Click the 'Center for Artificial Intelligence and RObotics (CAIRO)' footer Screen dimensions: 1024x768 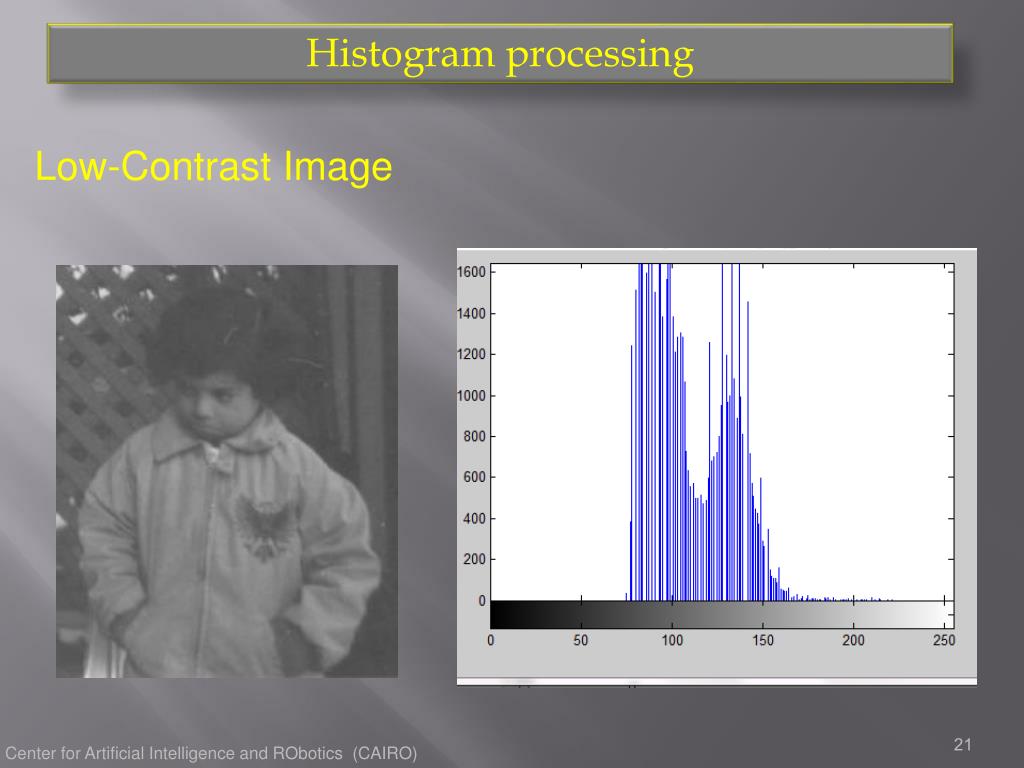coord(211,753)
